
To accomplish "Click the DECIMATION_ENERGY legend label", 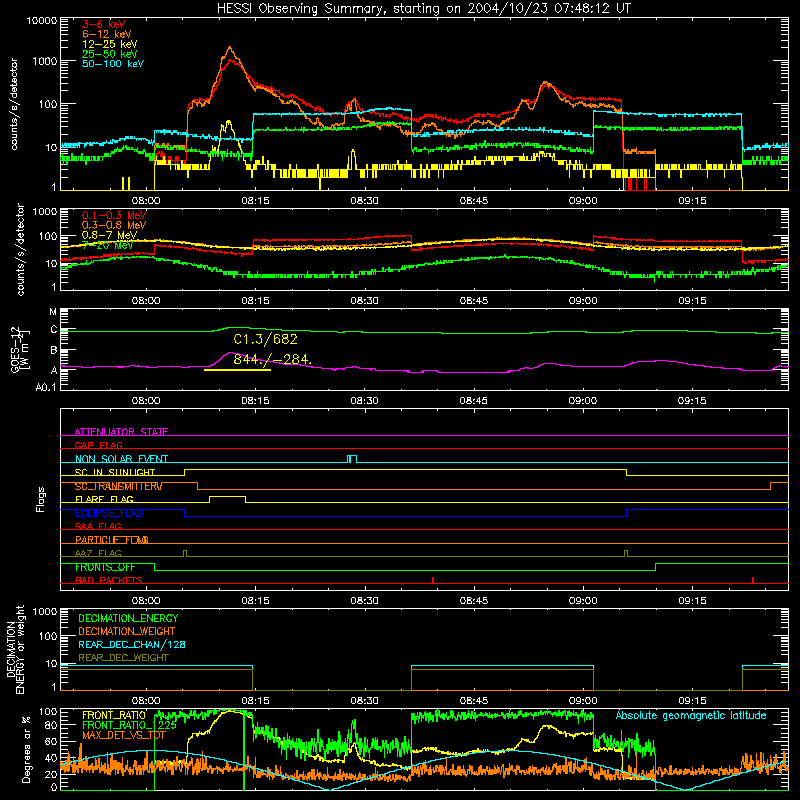I will [x=128, y=618].
